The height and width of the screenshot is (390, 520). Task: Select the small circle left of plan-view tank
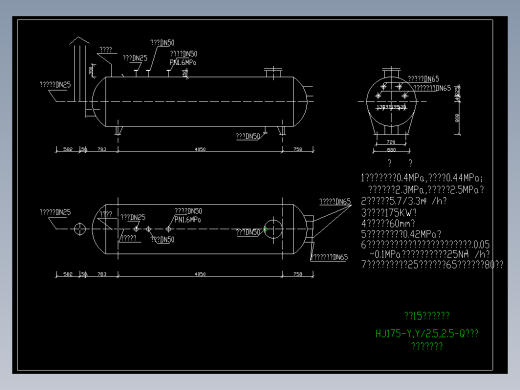[80, 229]
